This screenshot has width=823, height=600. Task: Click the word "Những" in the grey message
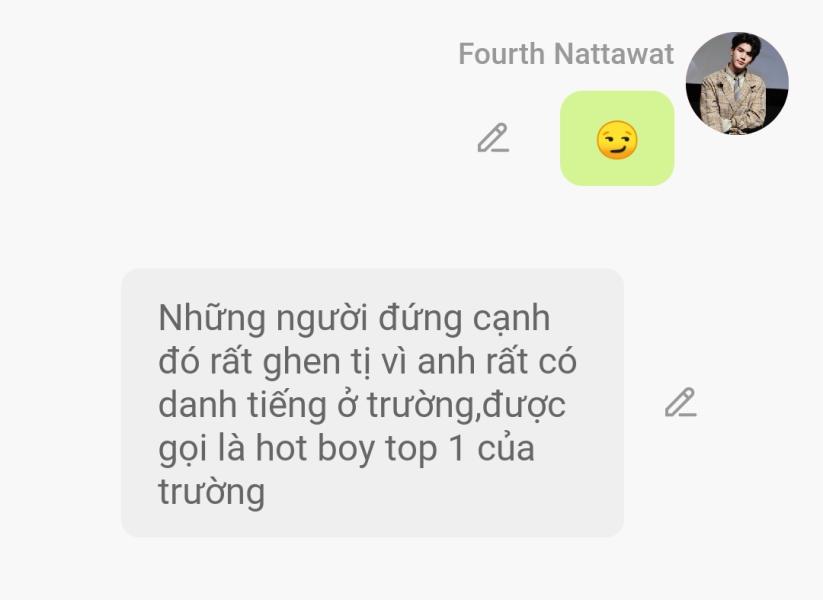212,319
